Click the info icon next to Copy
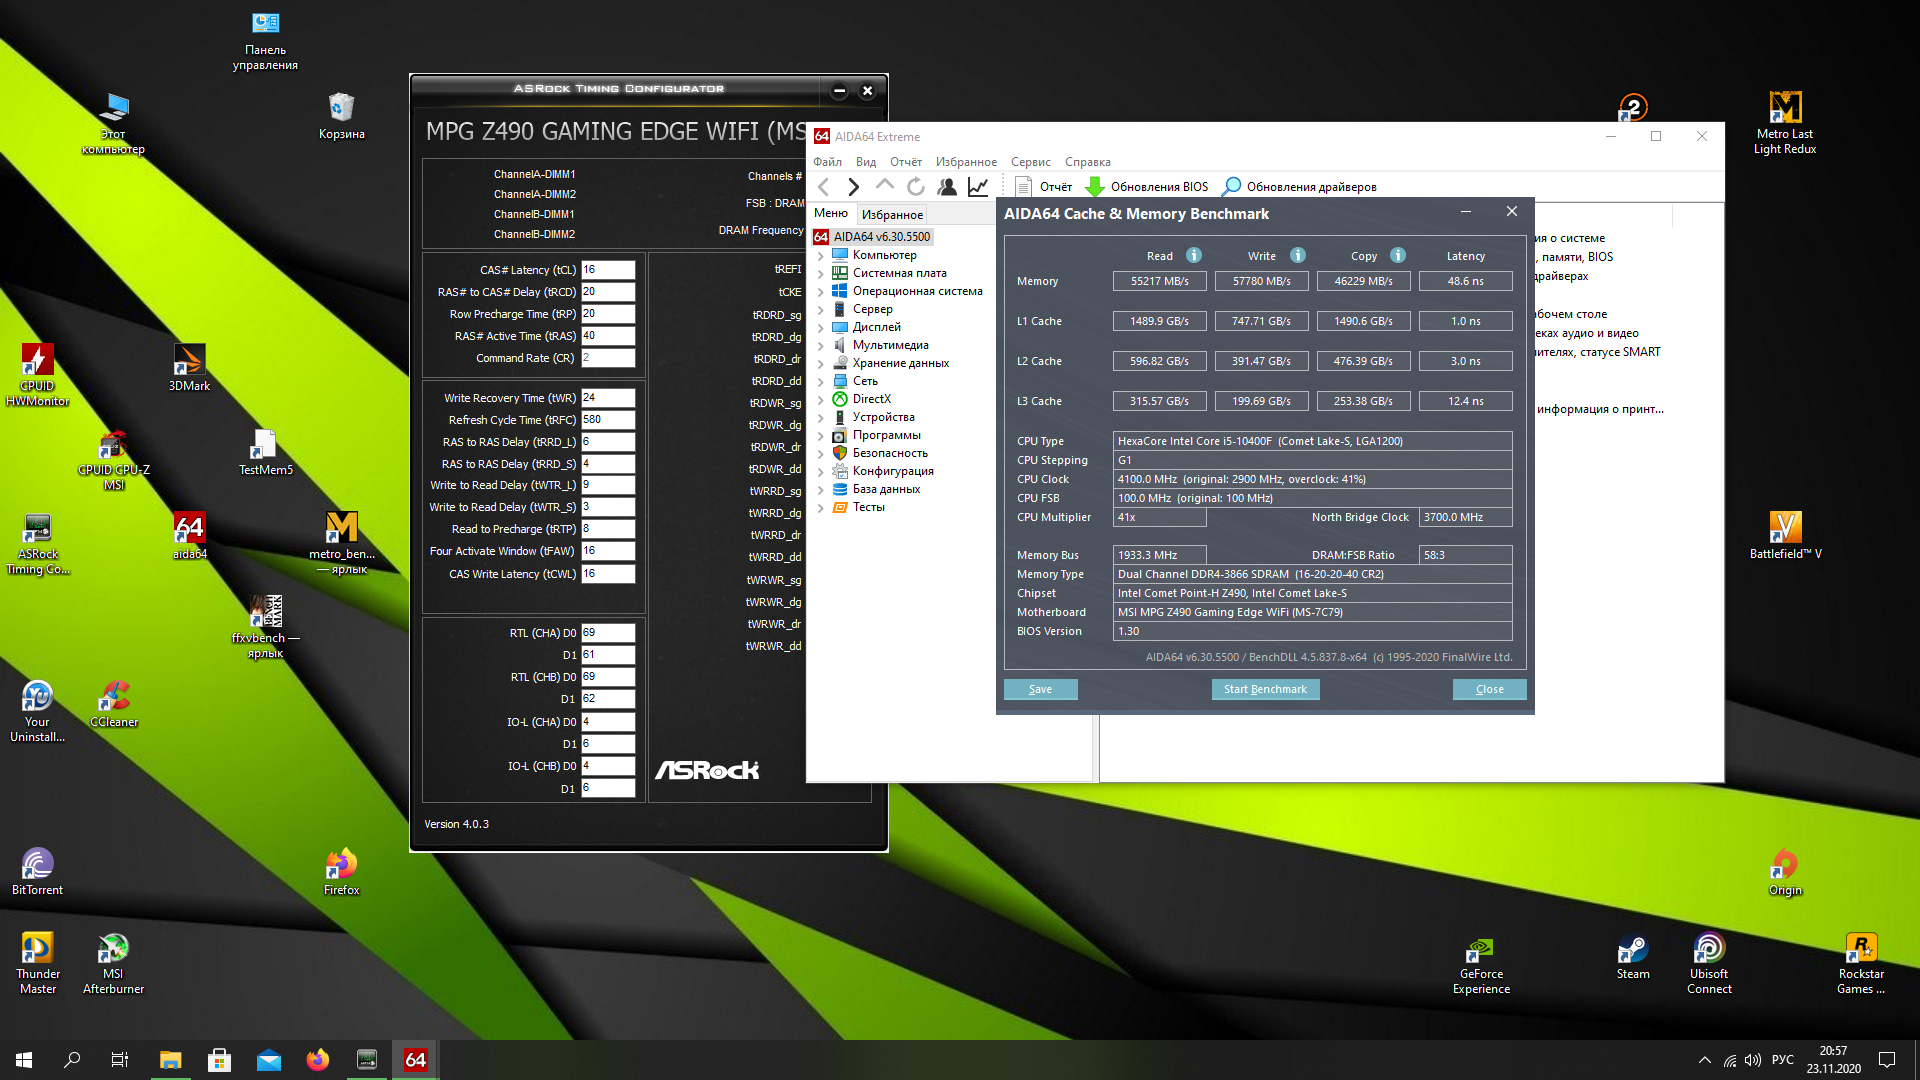Image resolution: width=1920 pixels, height=1080 pixels. tap(1398, 255)
